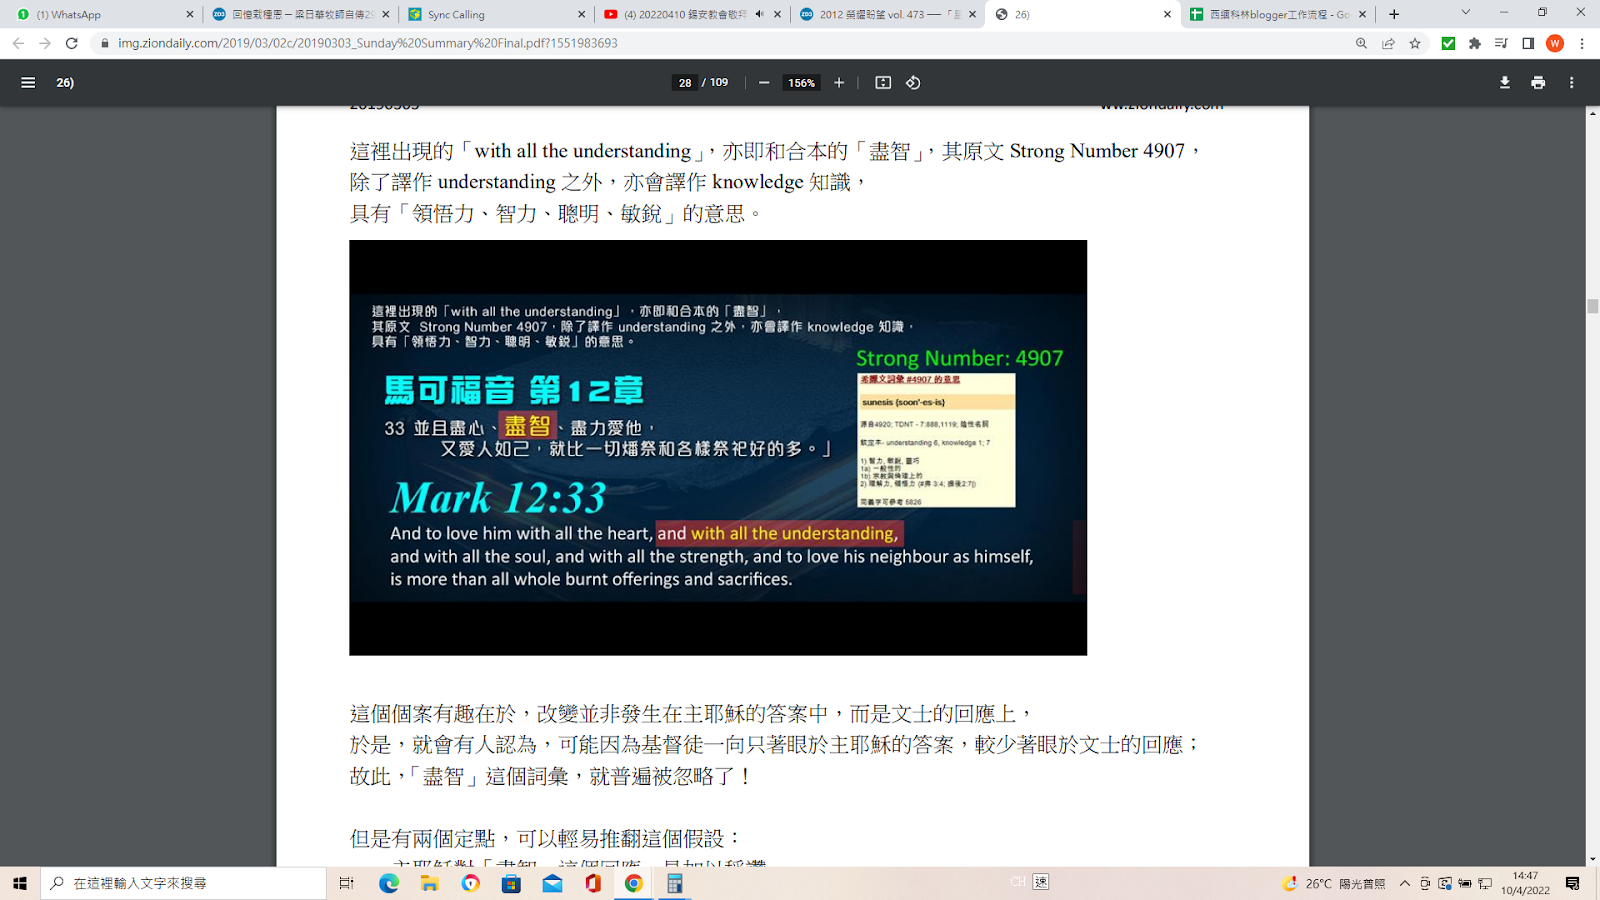Open the Extensions puzzle icon

1475,43
